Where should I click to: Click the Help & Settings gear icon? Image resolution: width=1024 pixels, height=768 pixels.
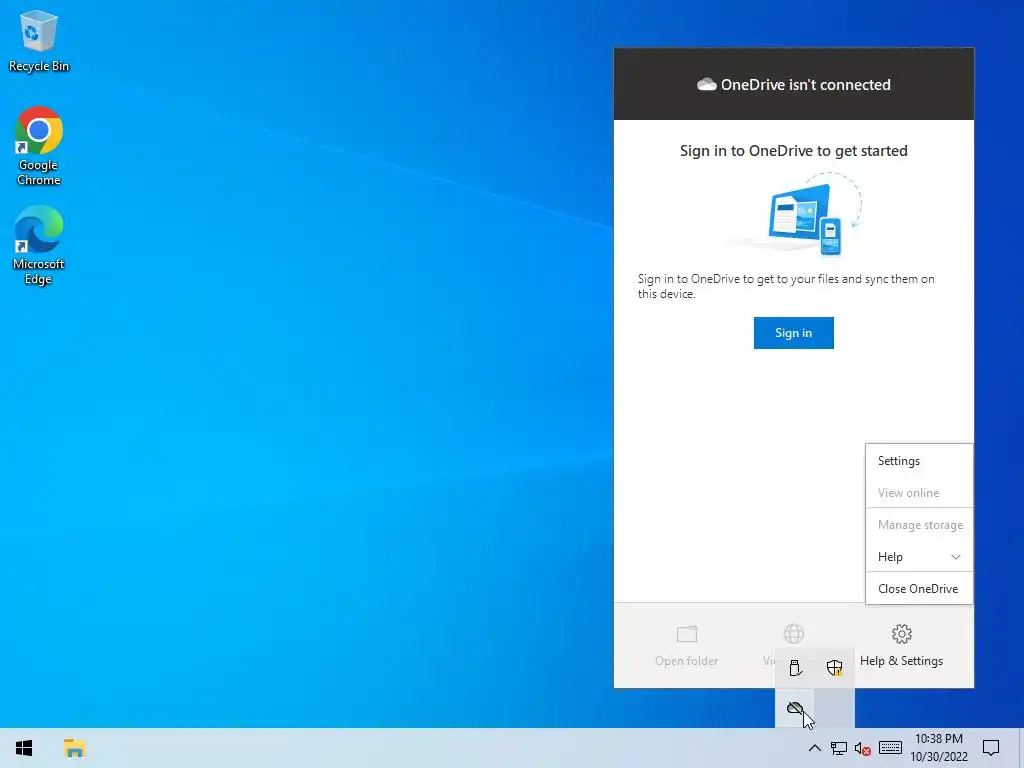click(901, 633)
